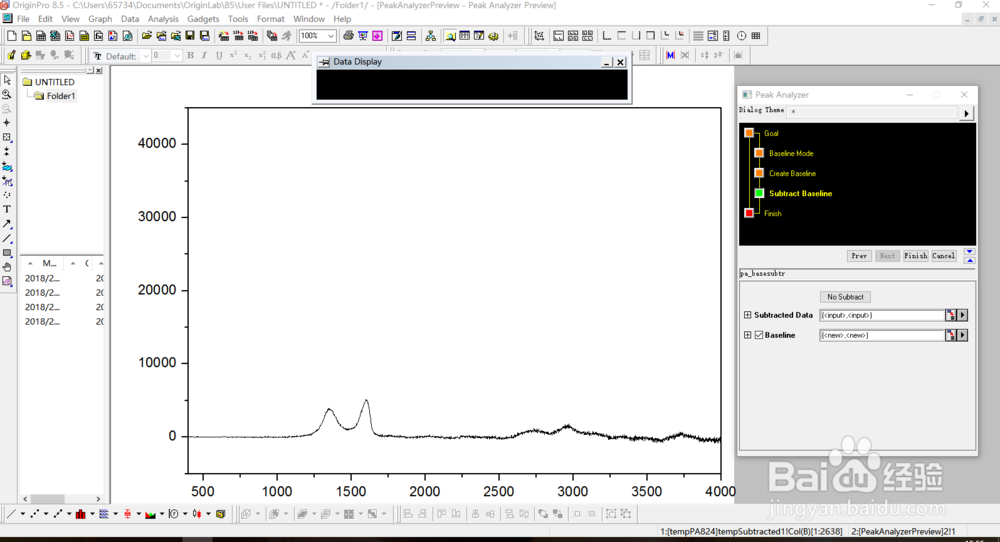Select the Rectangle drawing tool

[7, 253]
